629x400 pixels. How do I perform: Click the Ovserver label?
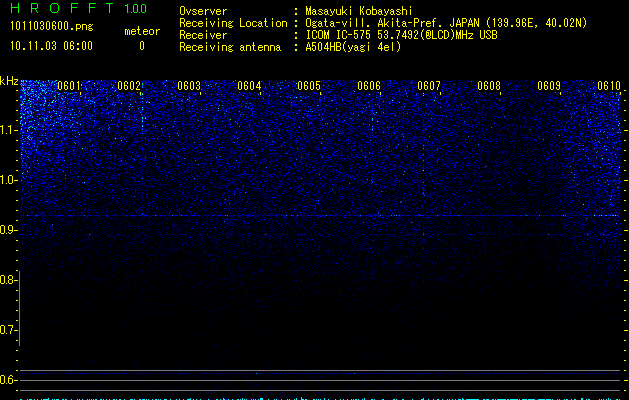tap(203, 11)
